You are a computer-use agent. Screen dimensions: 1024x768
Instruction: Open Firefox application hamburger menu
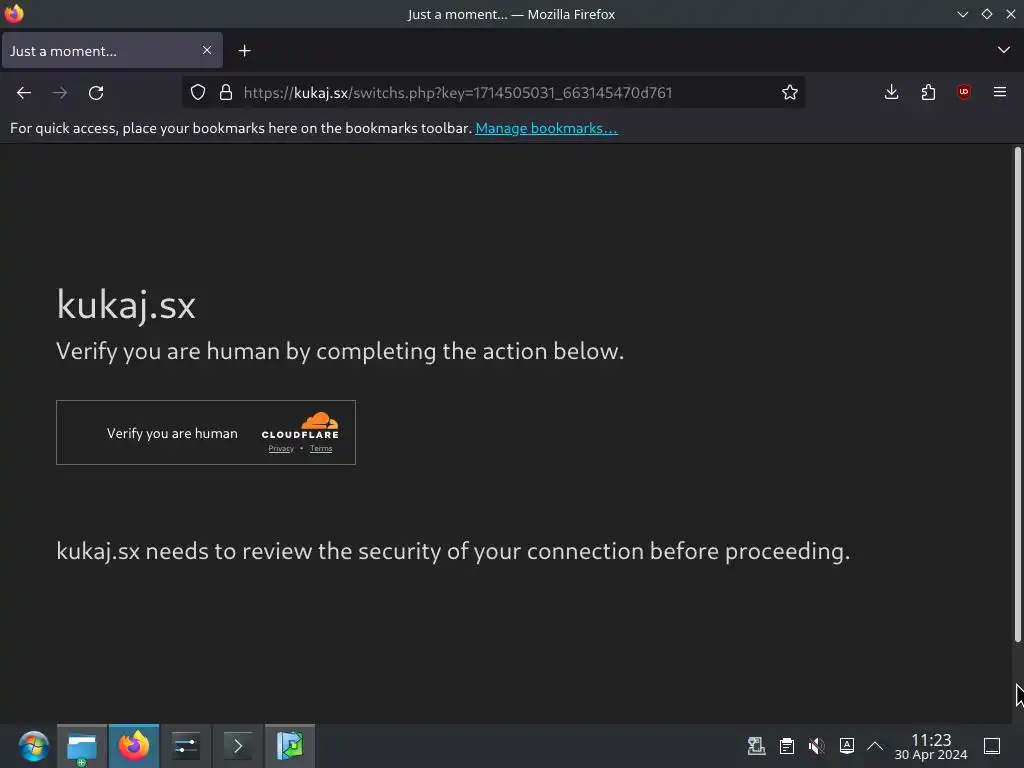pyautogui.click(x=1000, y=93)
